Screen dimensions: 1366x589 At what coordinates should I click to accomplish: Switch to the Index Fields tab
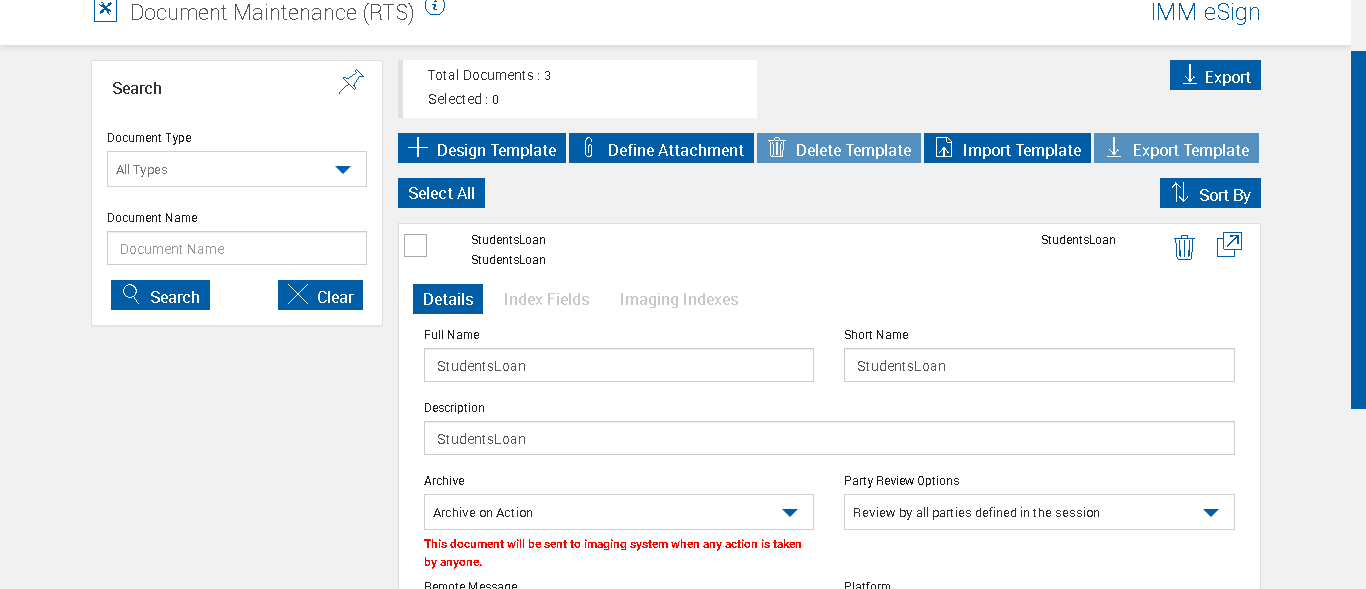click(x=546, y=299)
